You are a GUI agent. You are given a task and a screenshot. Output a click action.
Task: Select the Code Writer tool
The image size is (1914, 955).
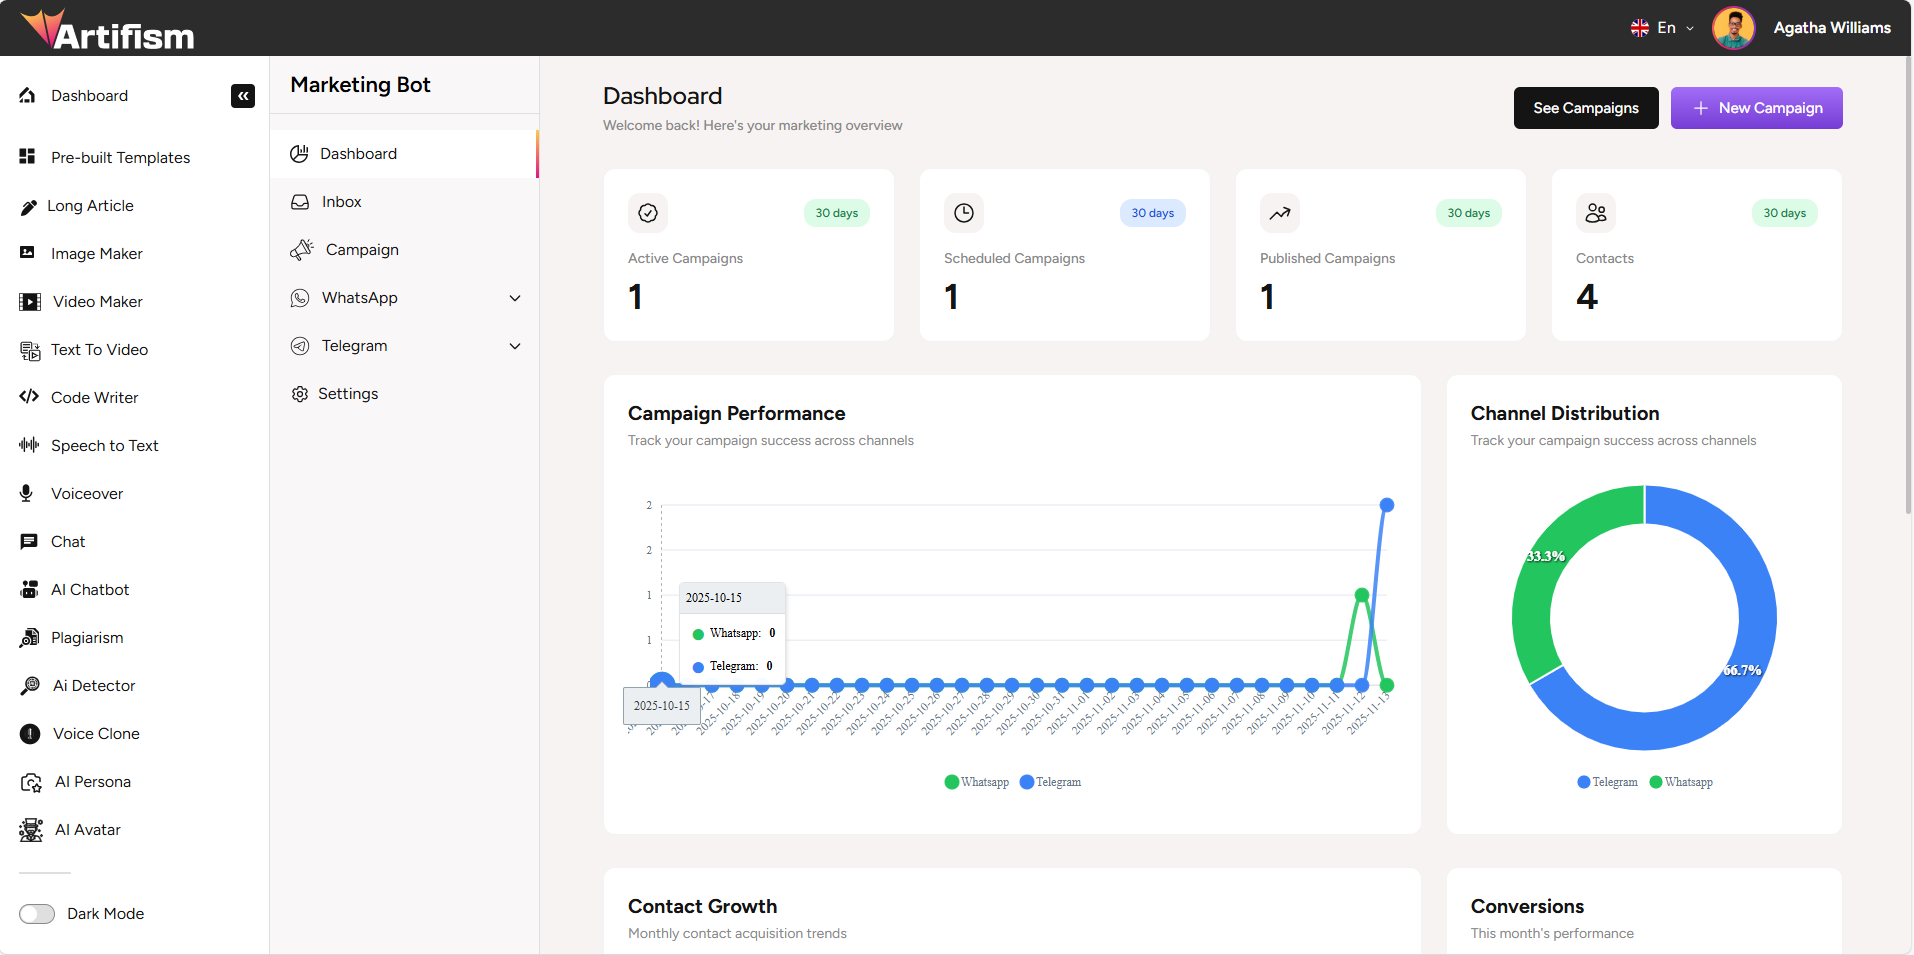pos(94,397)
